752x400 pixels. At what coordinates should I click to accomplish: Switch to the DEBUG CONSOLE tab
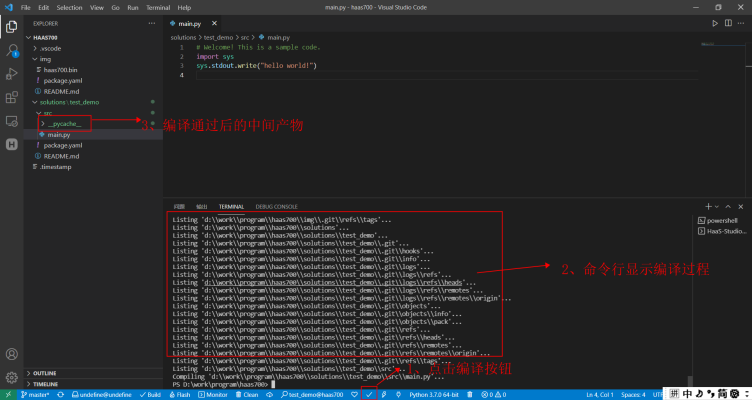click(276, 206)
